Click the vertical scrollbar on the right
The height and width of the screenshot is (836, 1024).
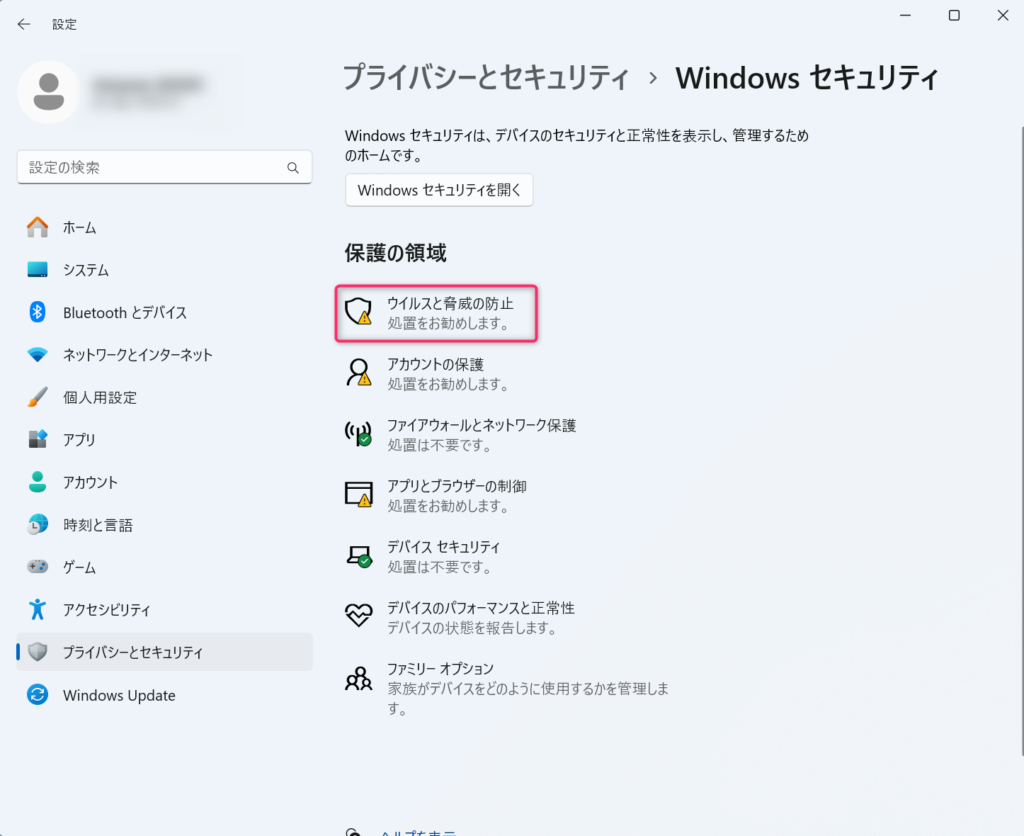[1021, 441]
